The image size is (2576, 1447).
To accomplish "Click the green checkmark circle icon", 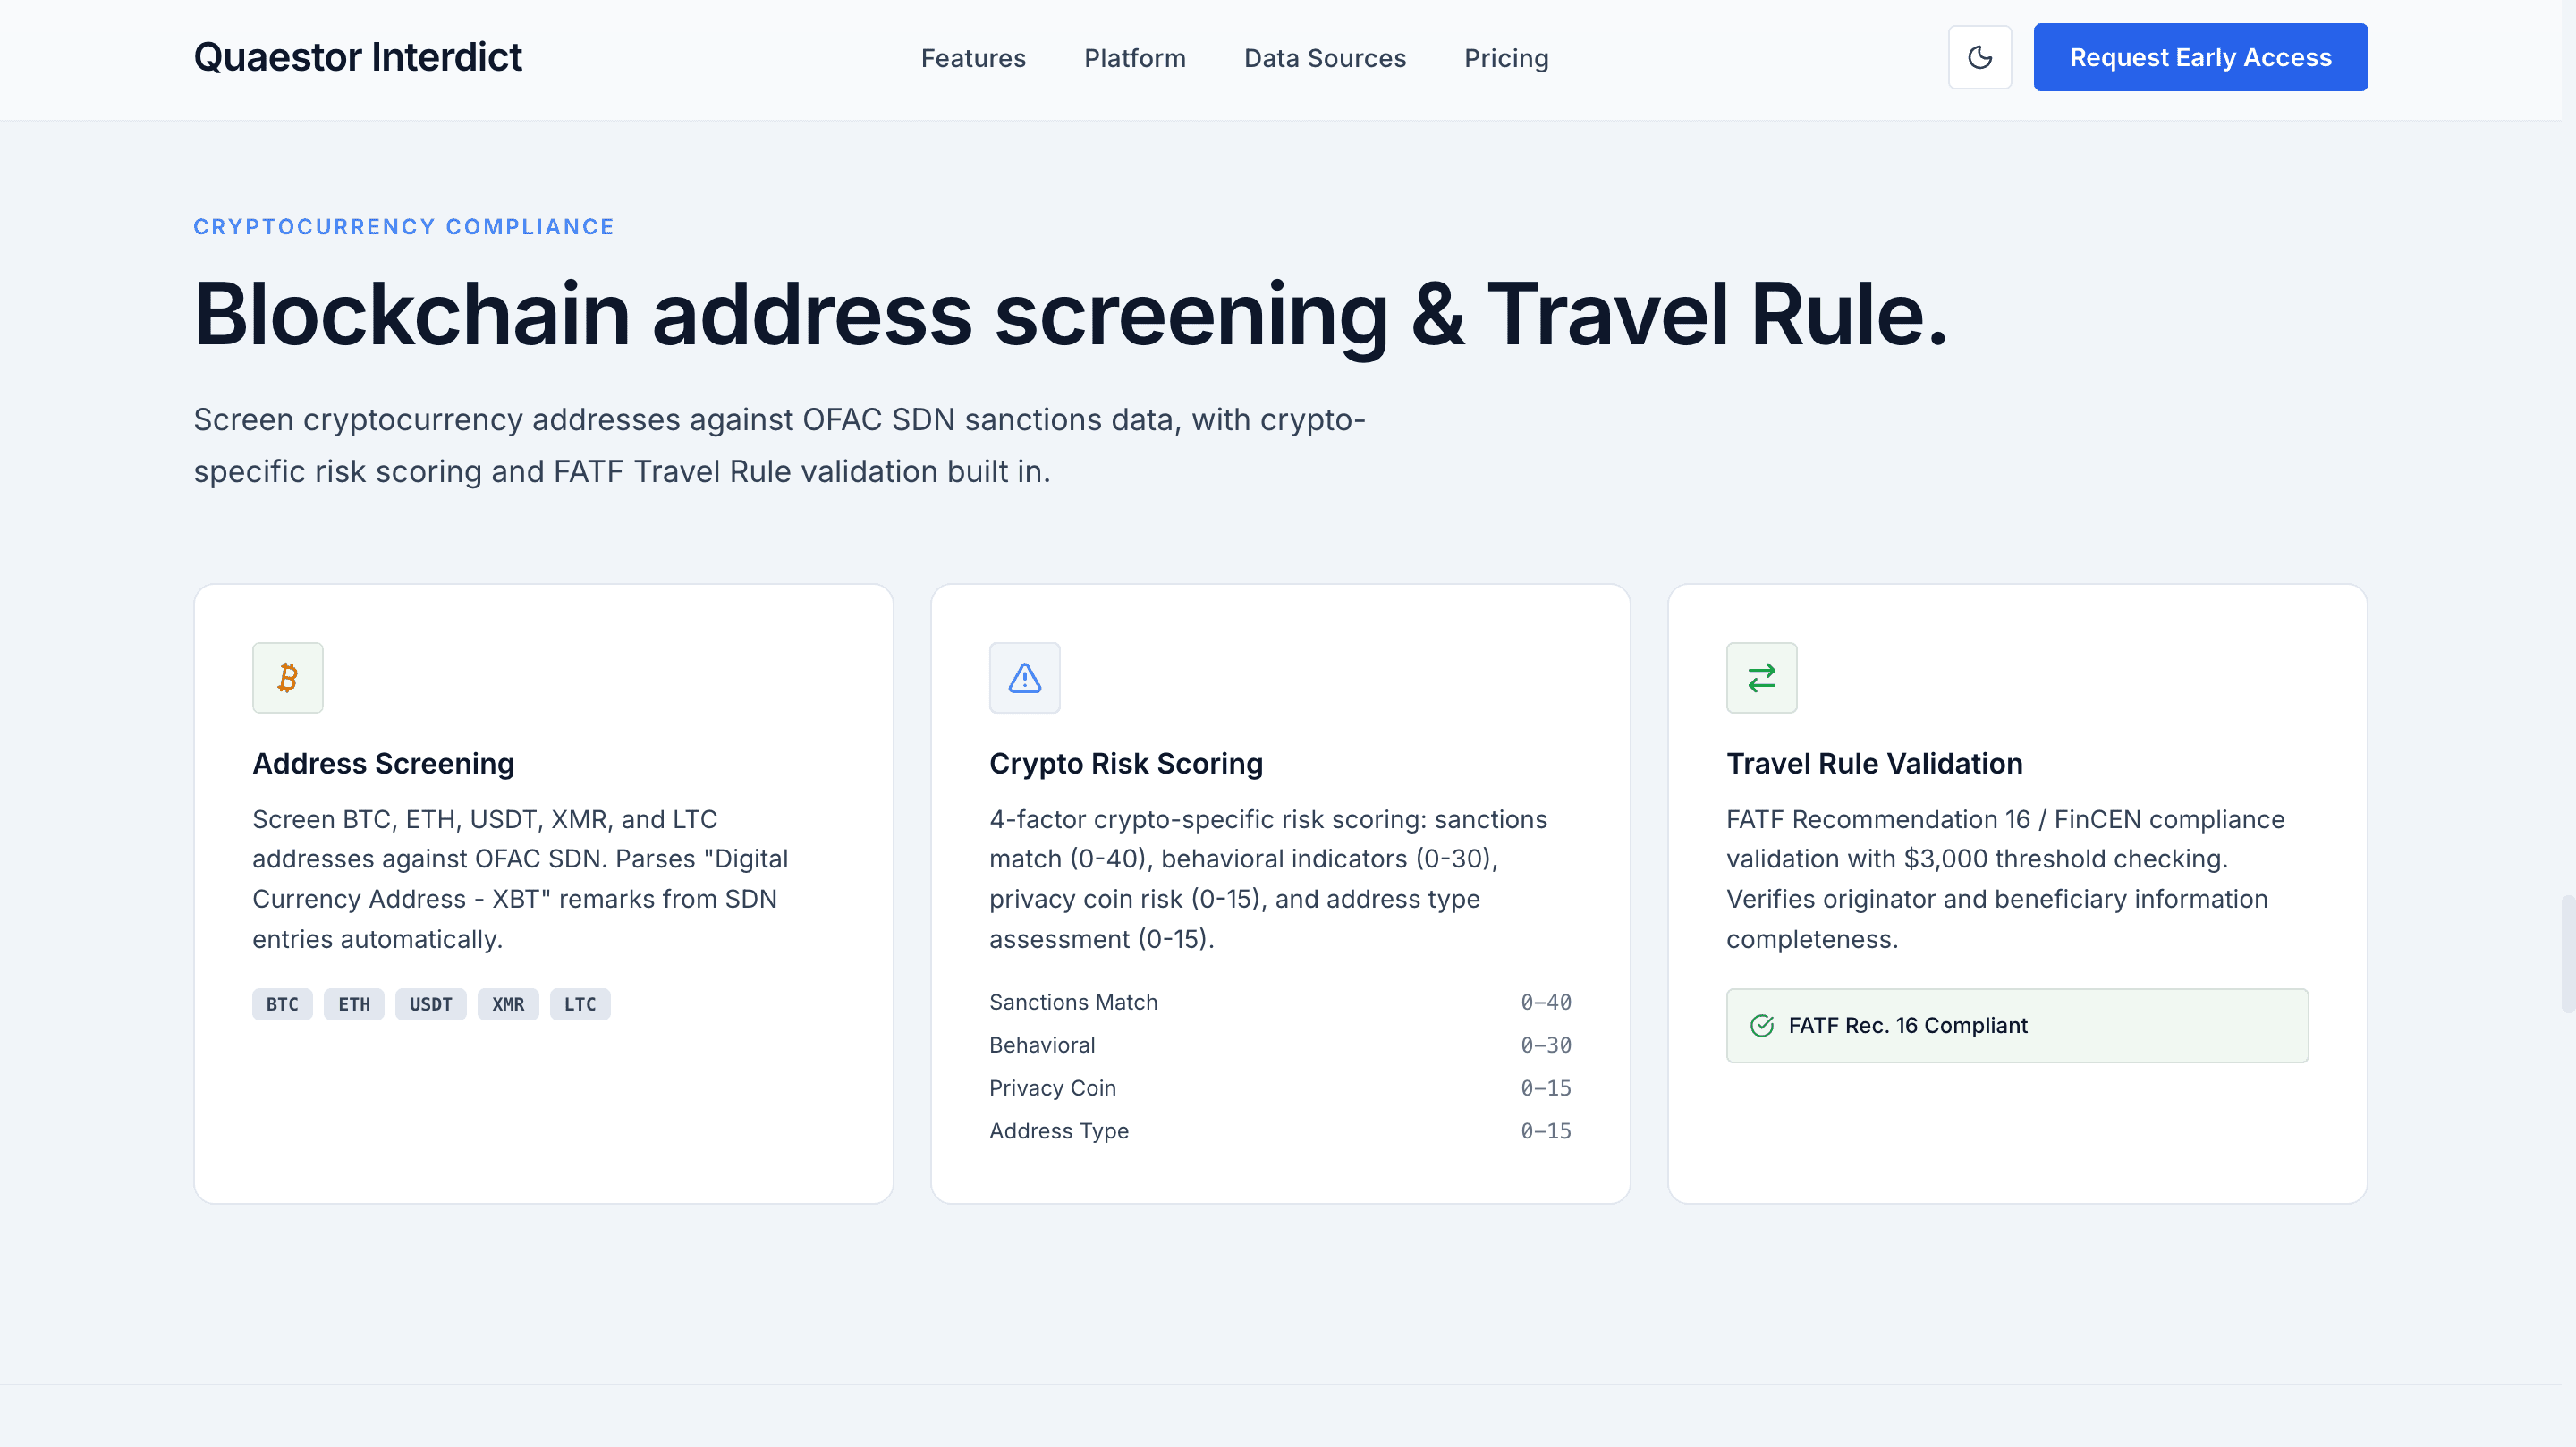I will point(1762,1025).
